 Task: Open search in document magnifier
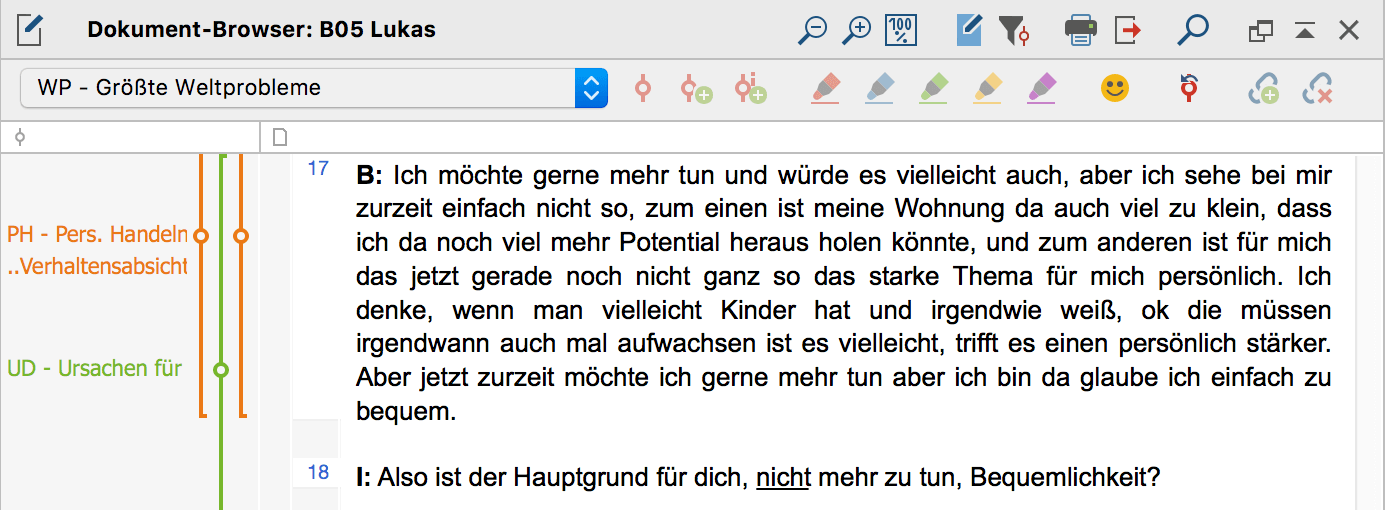click(x=1192, y=30)
